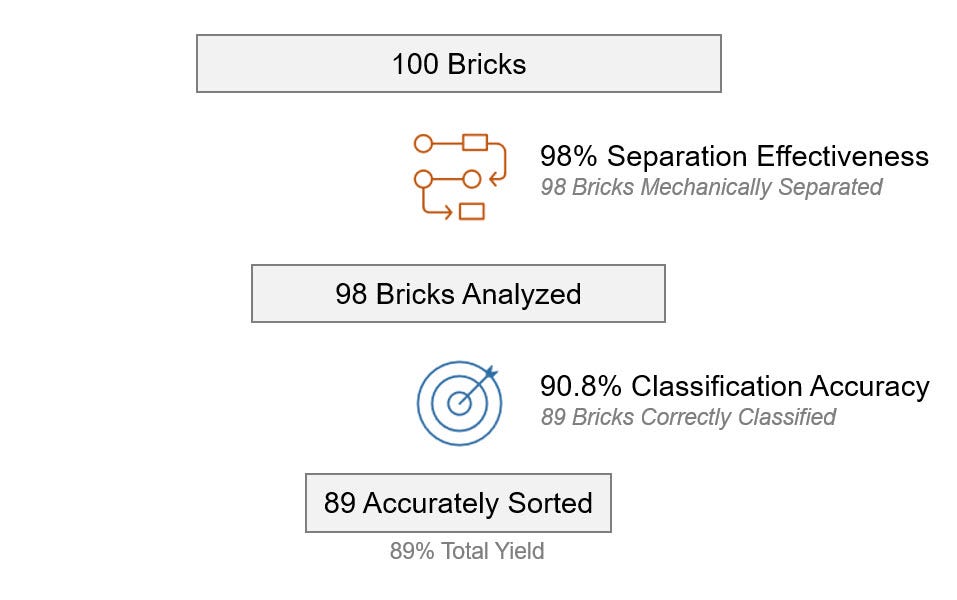Image resolution: width=957 pixels, height=600 pixels.
Task: Click the "100 Bricks" box
Action: point(459,63)
